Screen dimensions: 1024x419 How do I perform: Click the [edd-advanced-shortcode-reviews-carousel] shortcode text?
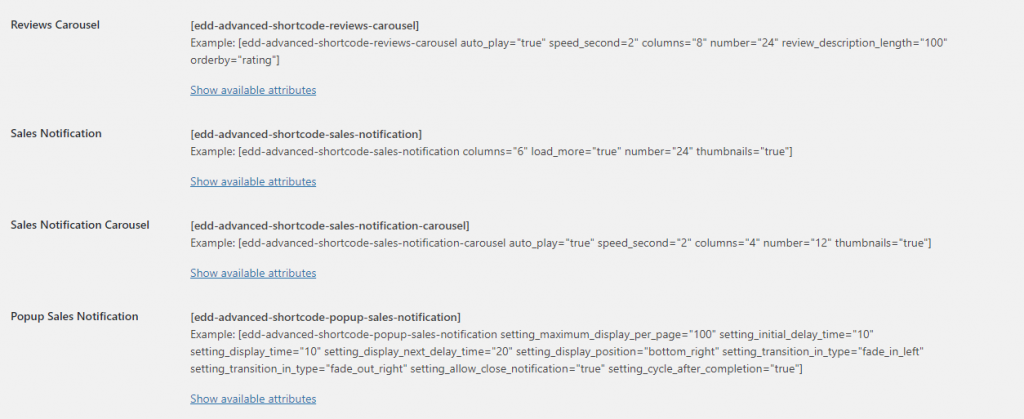pos(304,26)
